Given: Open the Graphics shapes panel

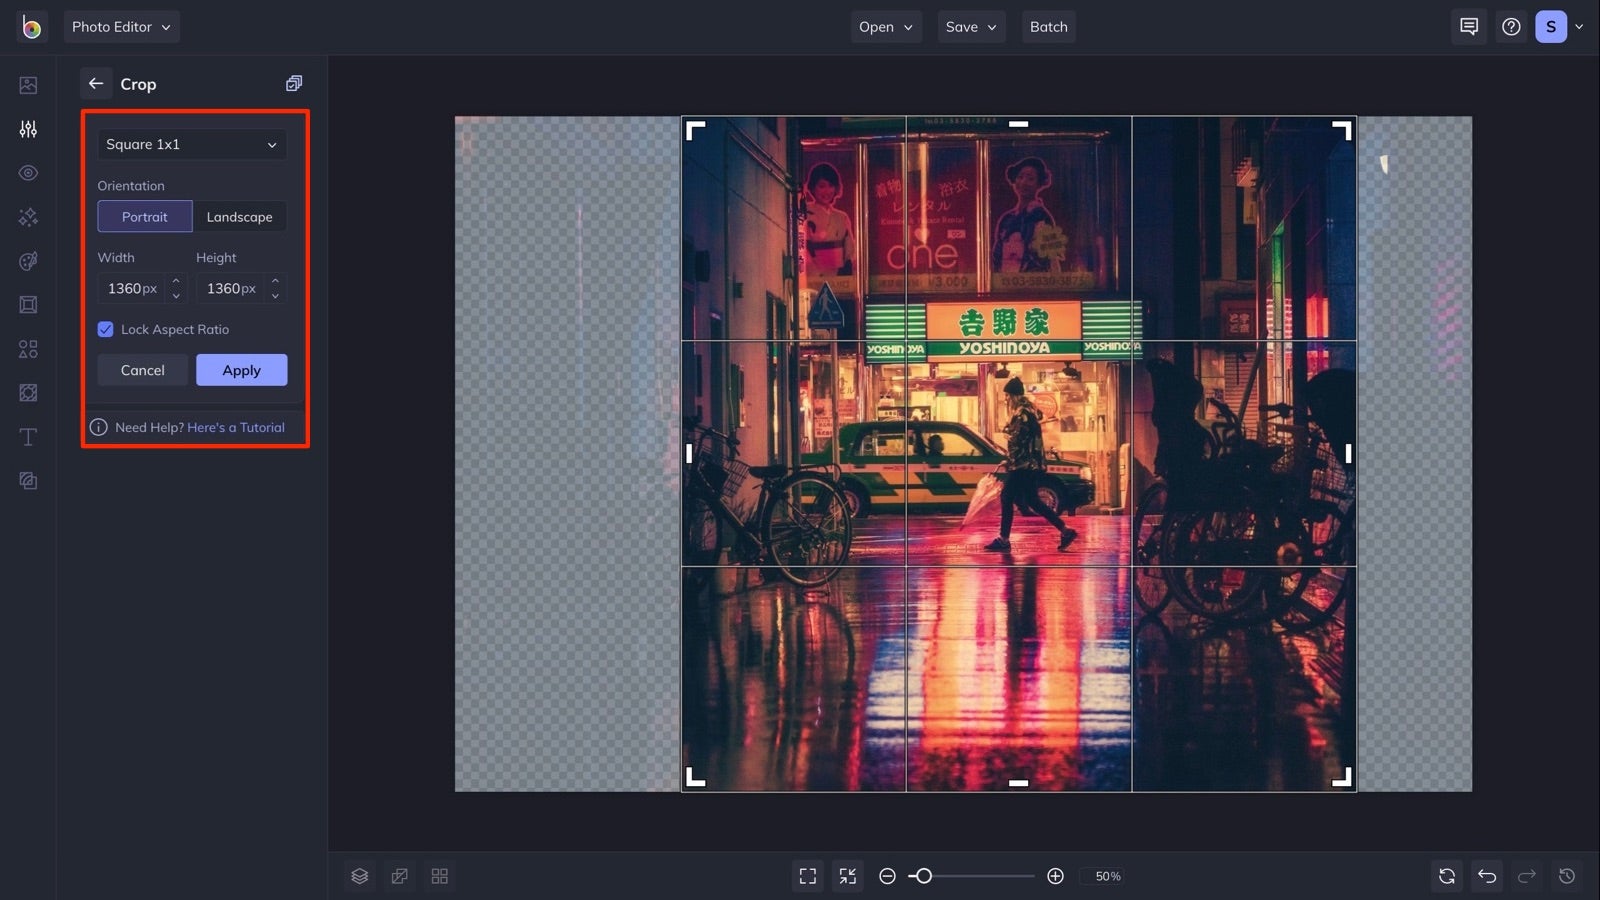Looking at the screenshot, I should (27, 349).
